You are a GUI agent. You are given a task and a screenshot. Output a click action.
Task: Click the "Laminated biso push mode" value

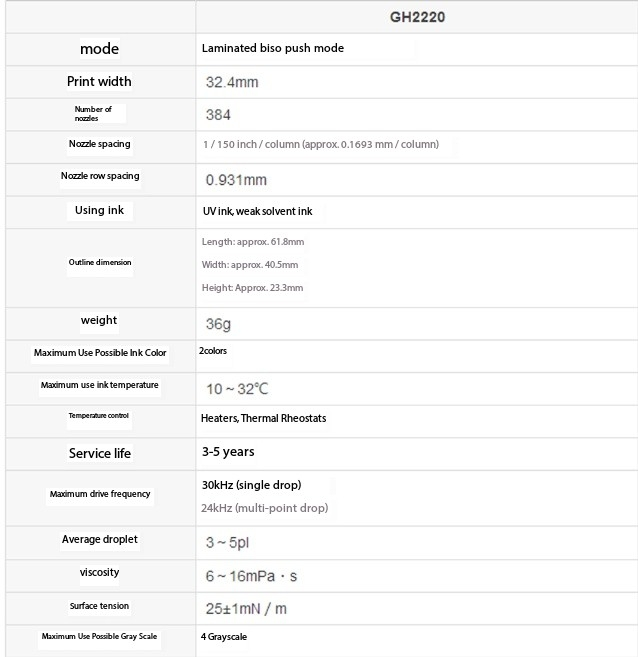pyautogui.click(x=273, y=48)
